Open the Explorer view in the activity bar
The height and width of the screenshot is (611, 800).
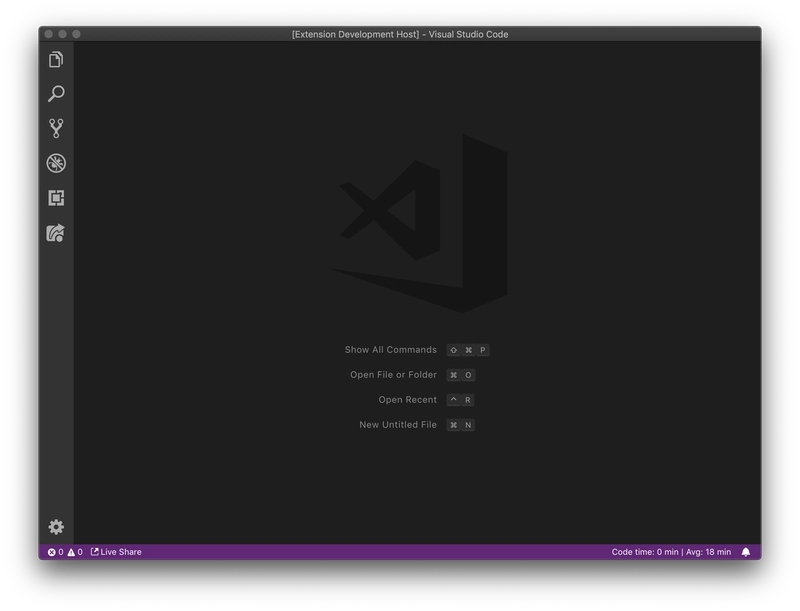click(56, 60)
